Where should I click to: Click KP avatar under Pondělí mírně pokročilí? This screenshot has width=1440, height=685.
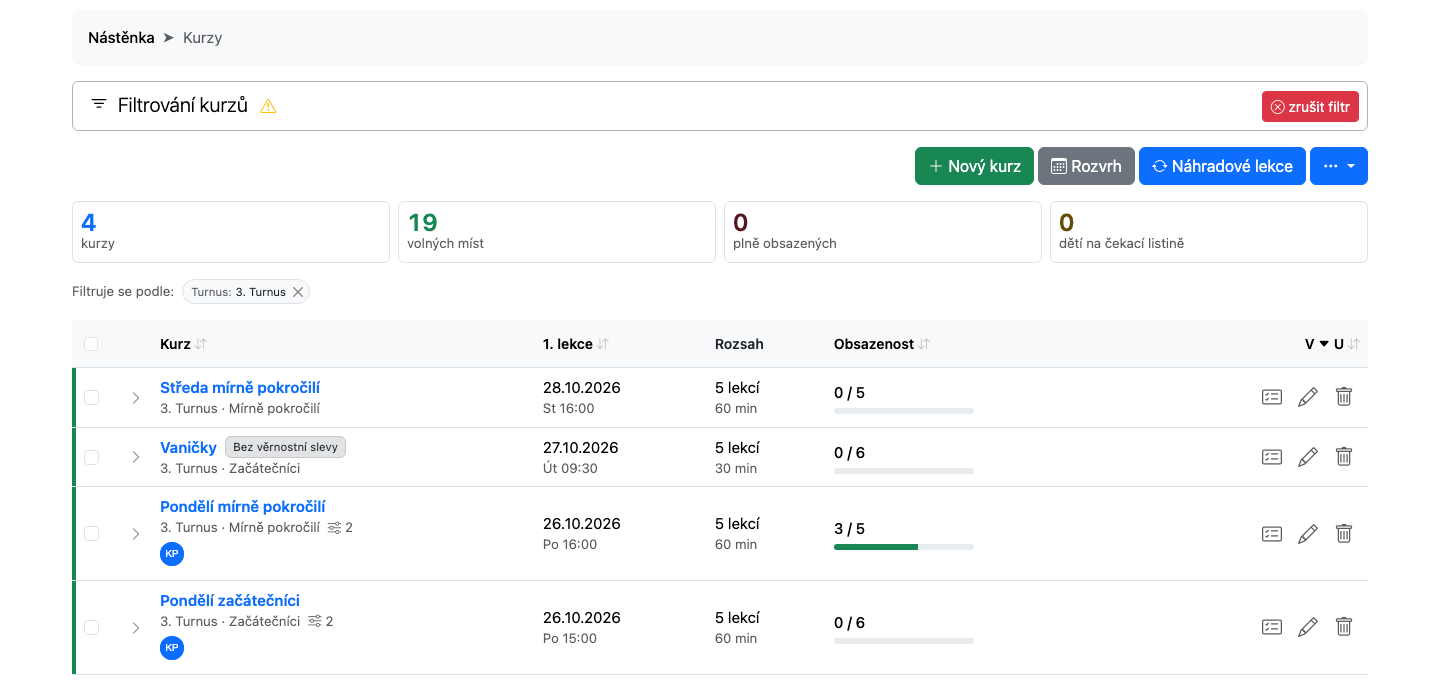click(x=172, y=554)
